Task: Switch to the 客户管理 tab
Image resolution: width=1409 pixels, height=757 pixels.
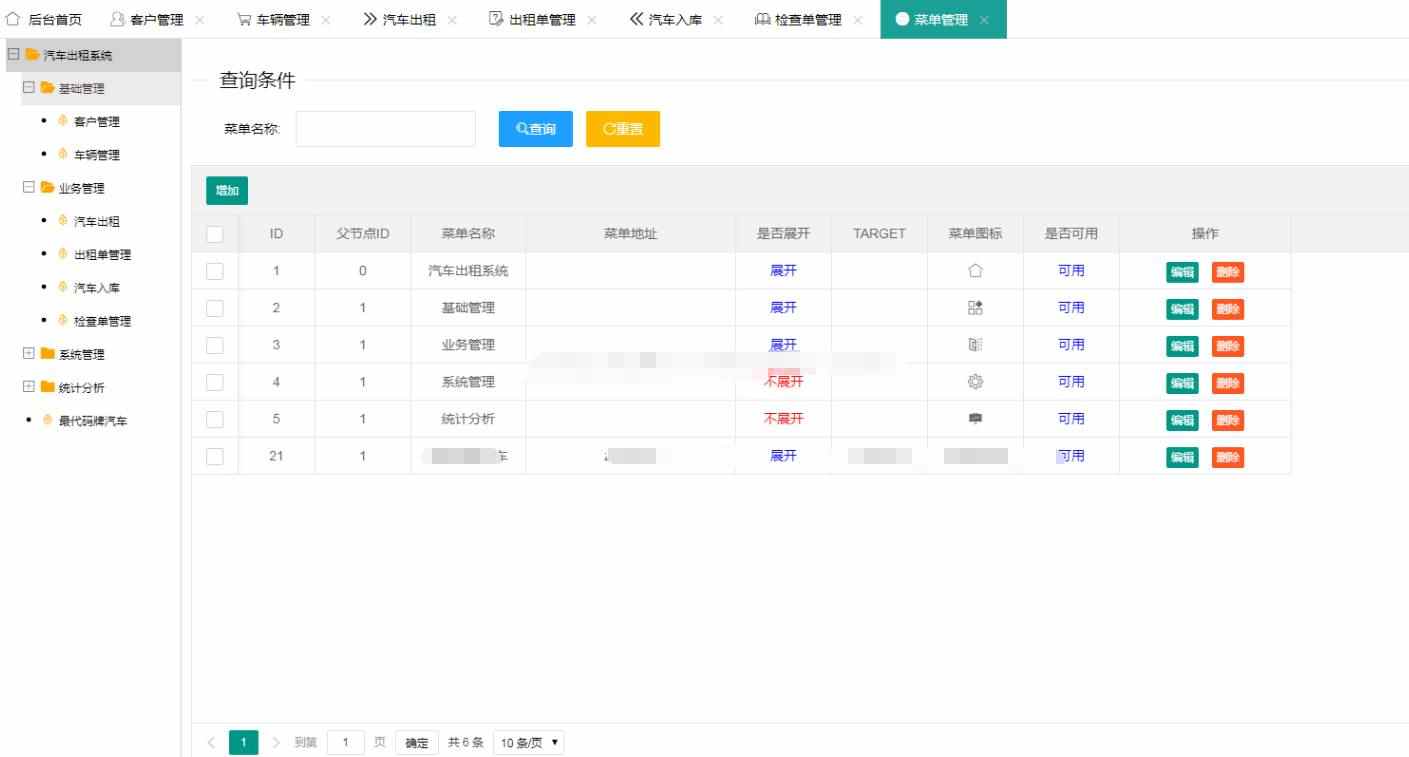Action: [x=146, y=19]
